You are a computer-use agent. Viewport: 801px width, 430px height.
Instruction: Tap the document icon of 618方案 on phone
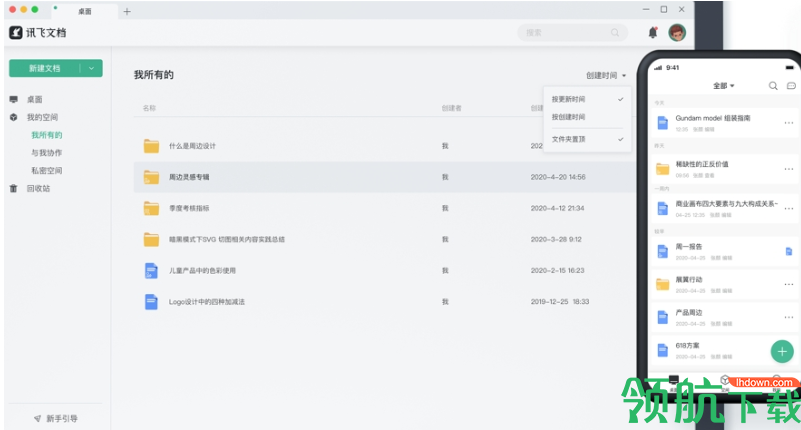(x=663, y=350)
